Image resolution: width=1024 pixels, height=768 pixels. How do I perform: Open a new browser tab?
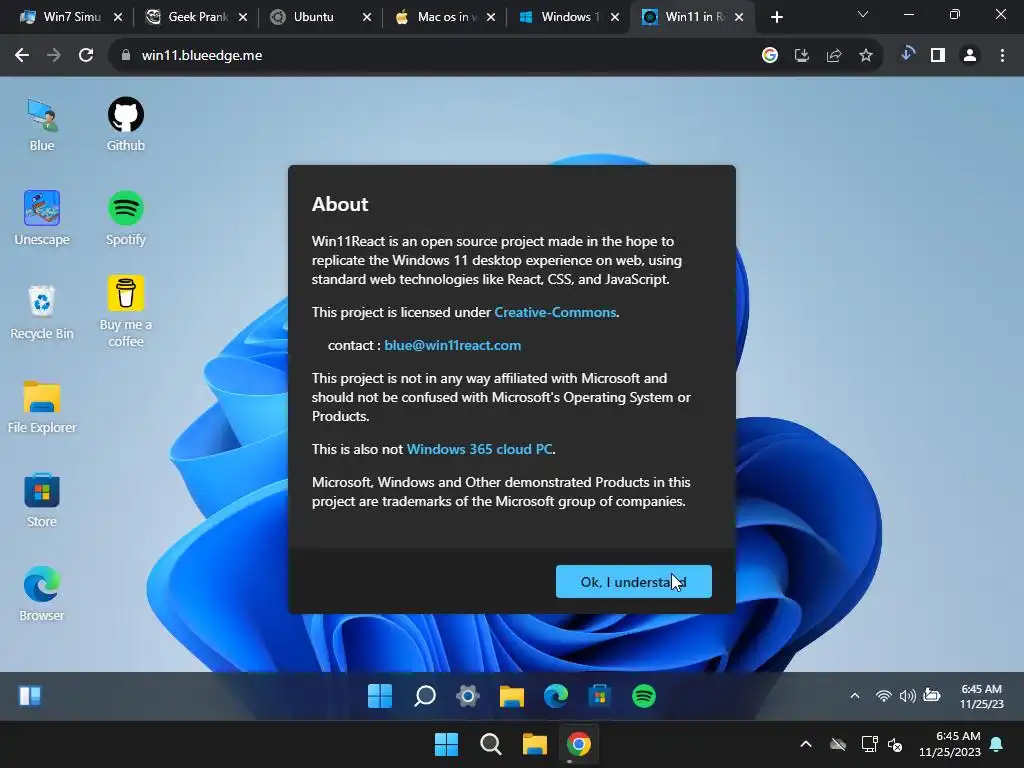pyautogui.click(x=776, y=17)
